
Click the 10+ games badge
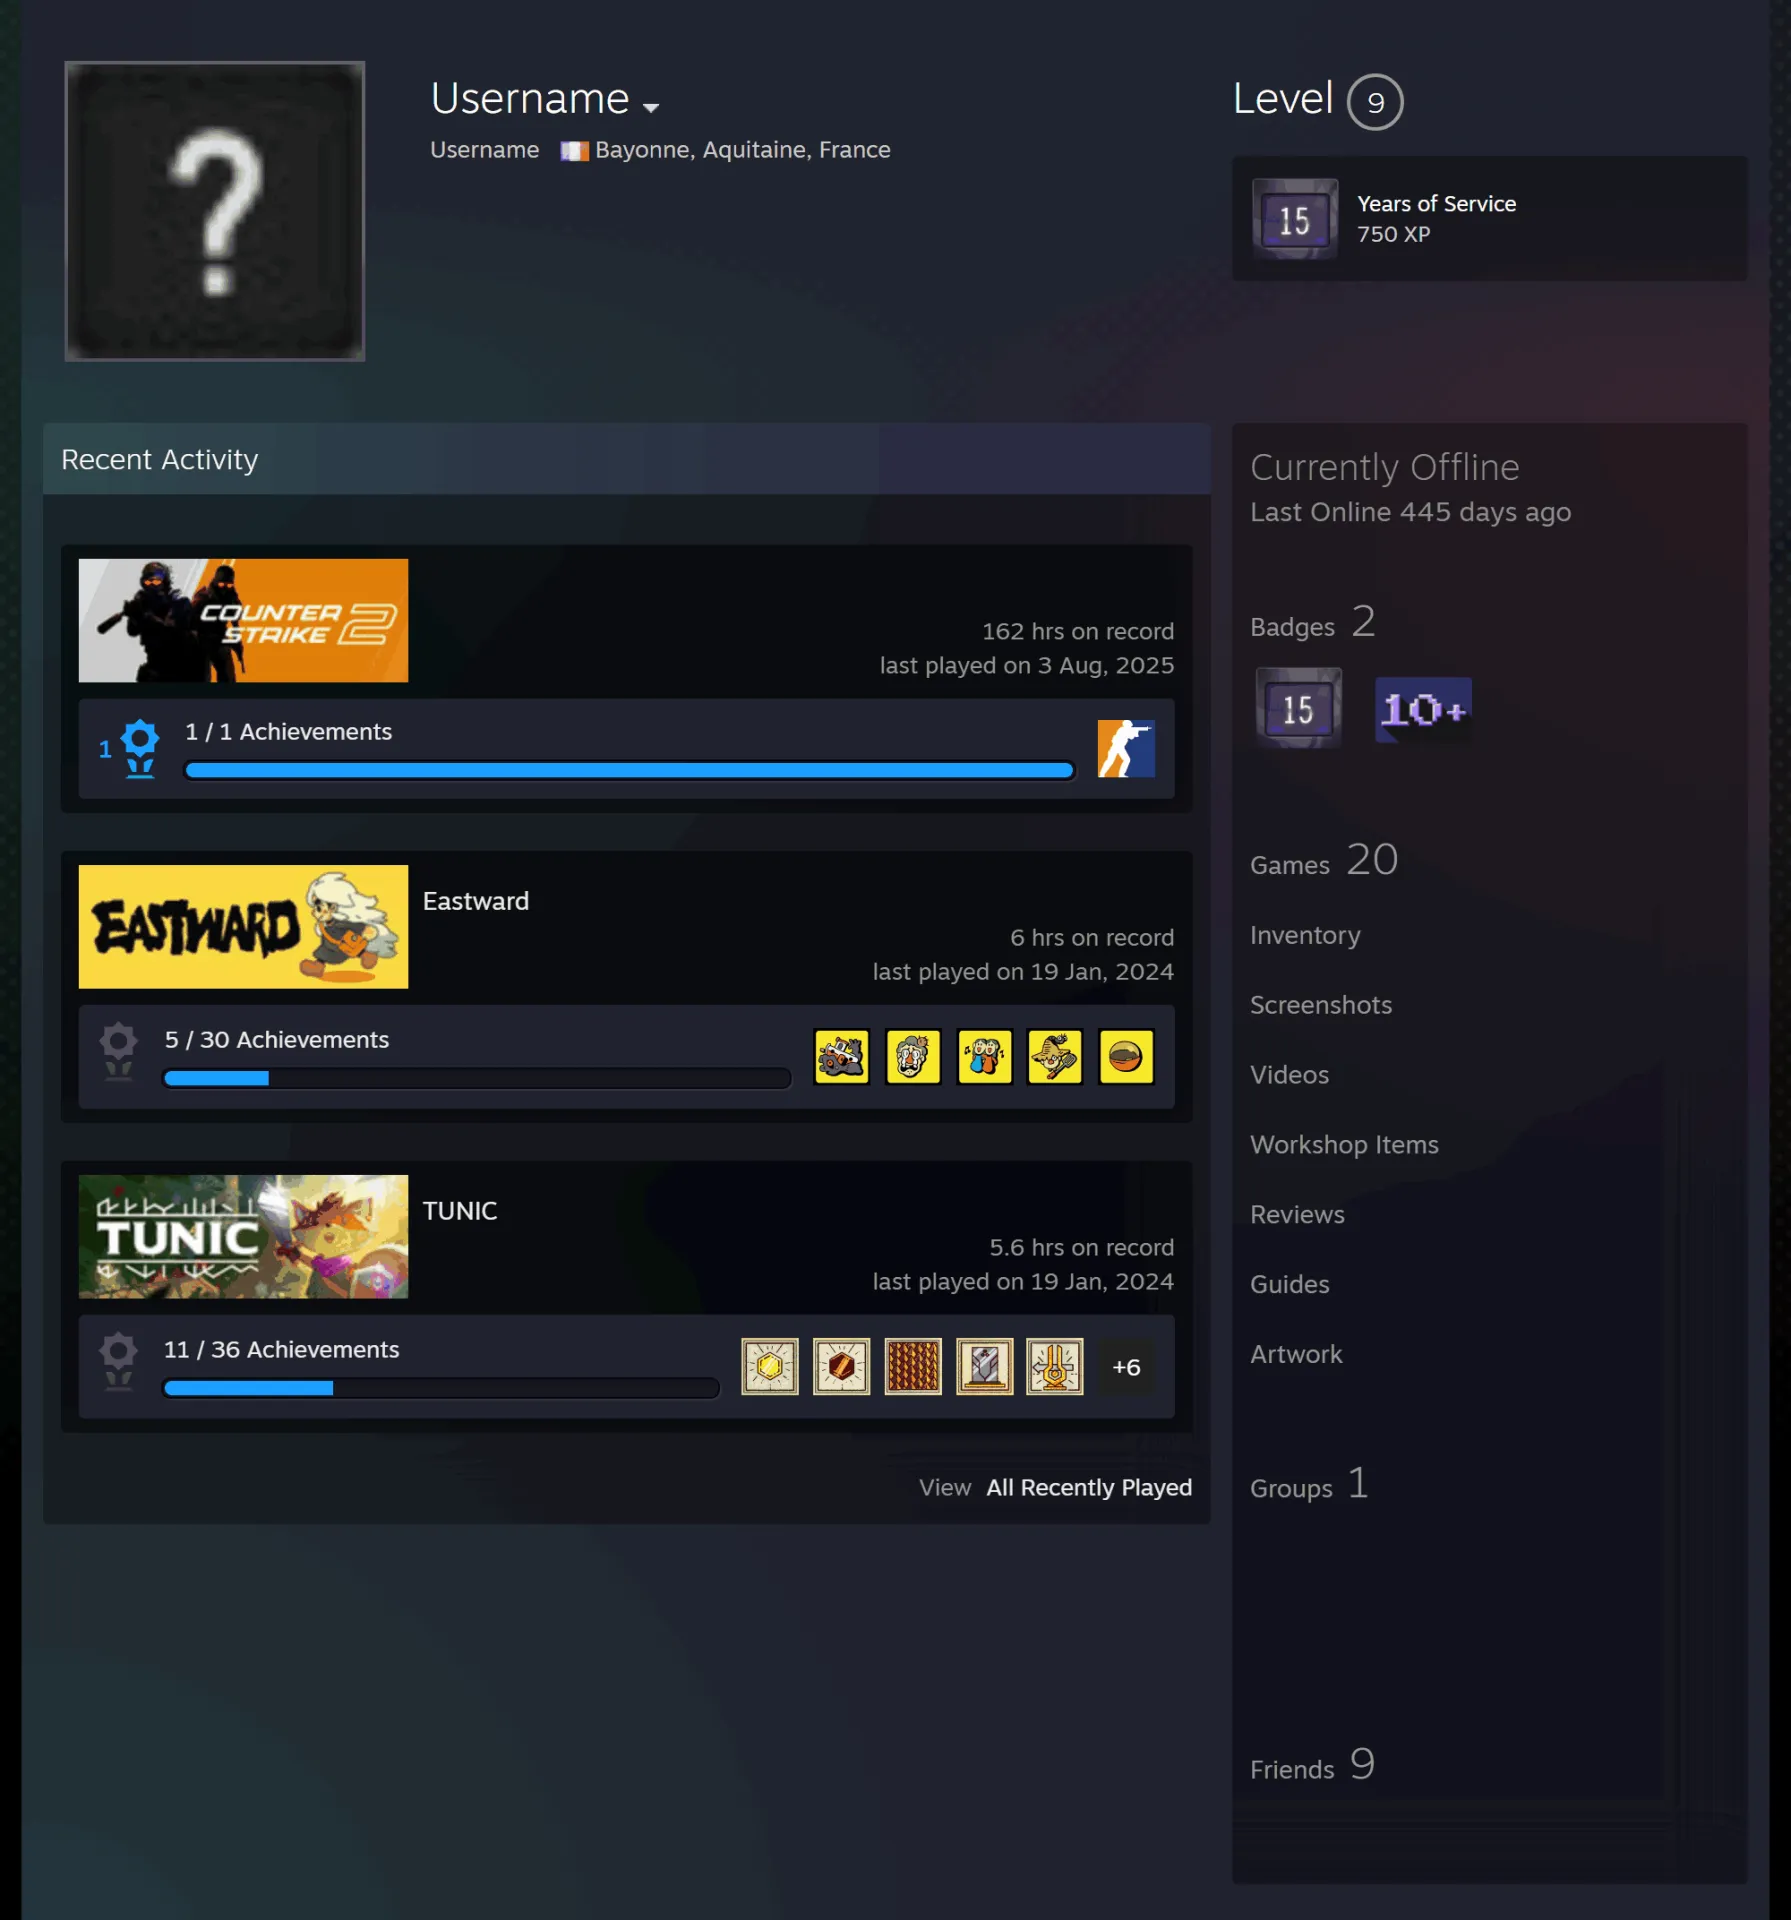click(x=1423, y=709)
